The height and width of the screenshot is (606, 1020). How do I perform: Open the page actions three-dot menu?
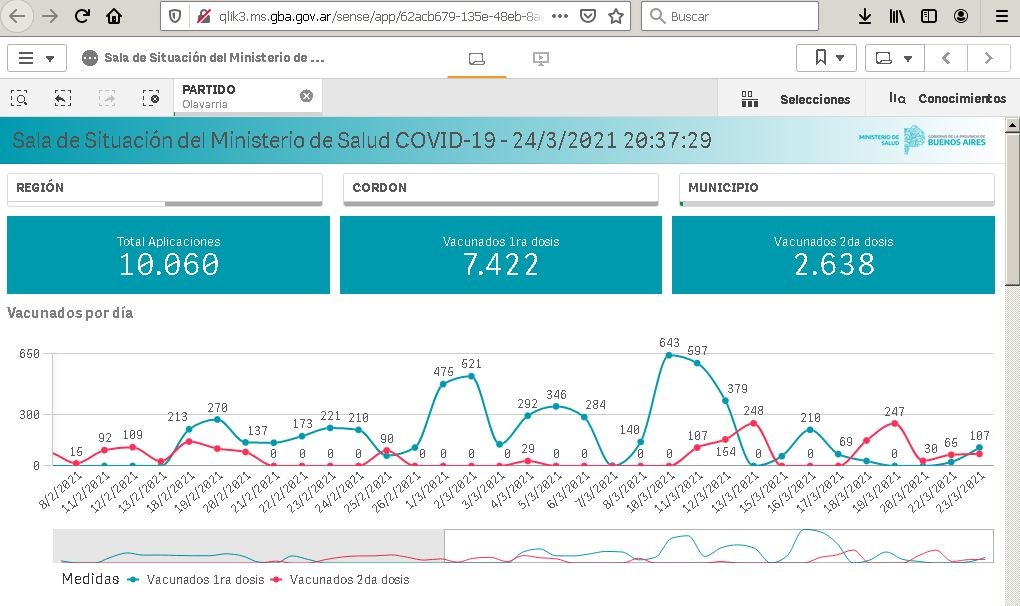click(559, 16)
